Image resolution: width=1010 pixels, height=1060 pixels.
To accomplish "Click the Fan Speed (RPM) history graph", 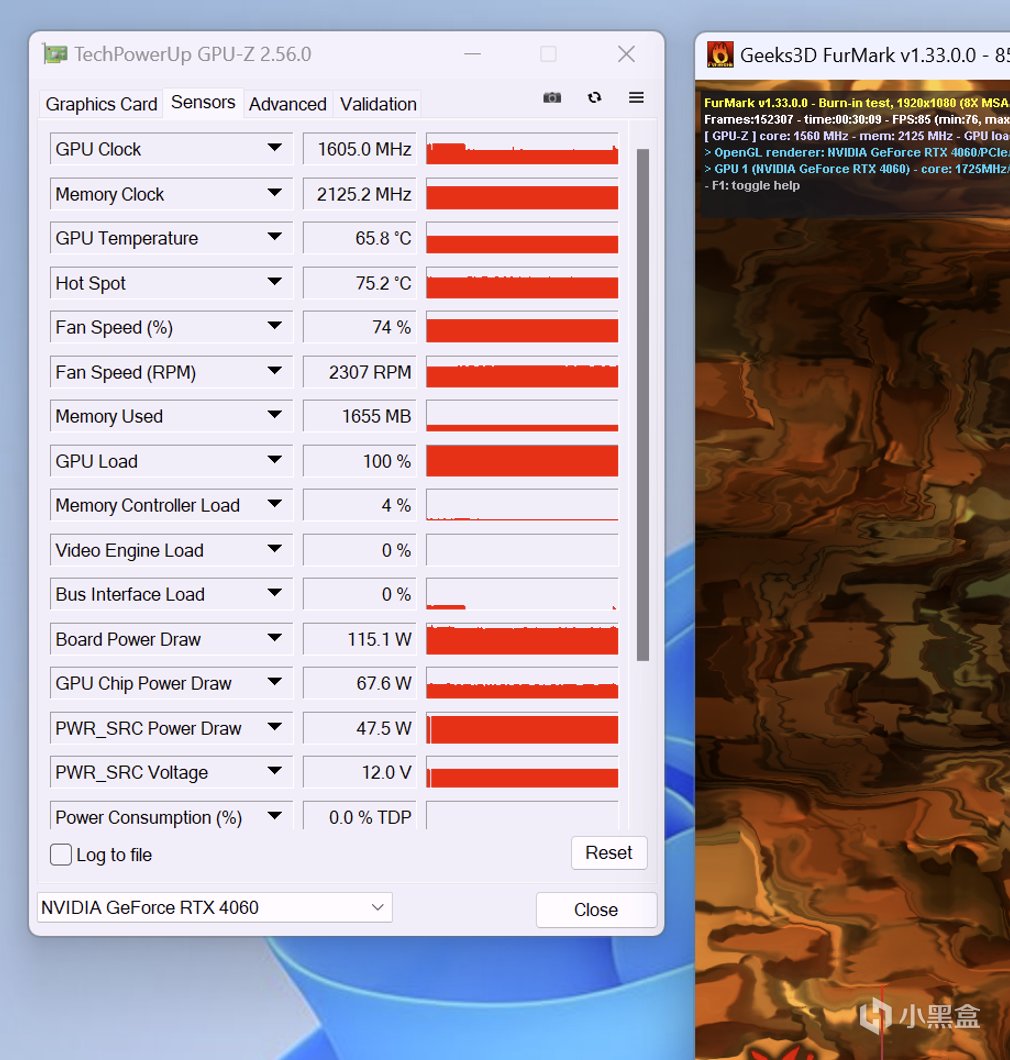I will click(522, 372).
